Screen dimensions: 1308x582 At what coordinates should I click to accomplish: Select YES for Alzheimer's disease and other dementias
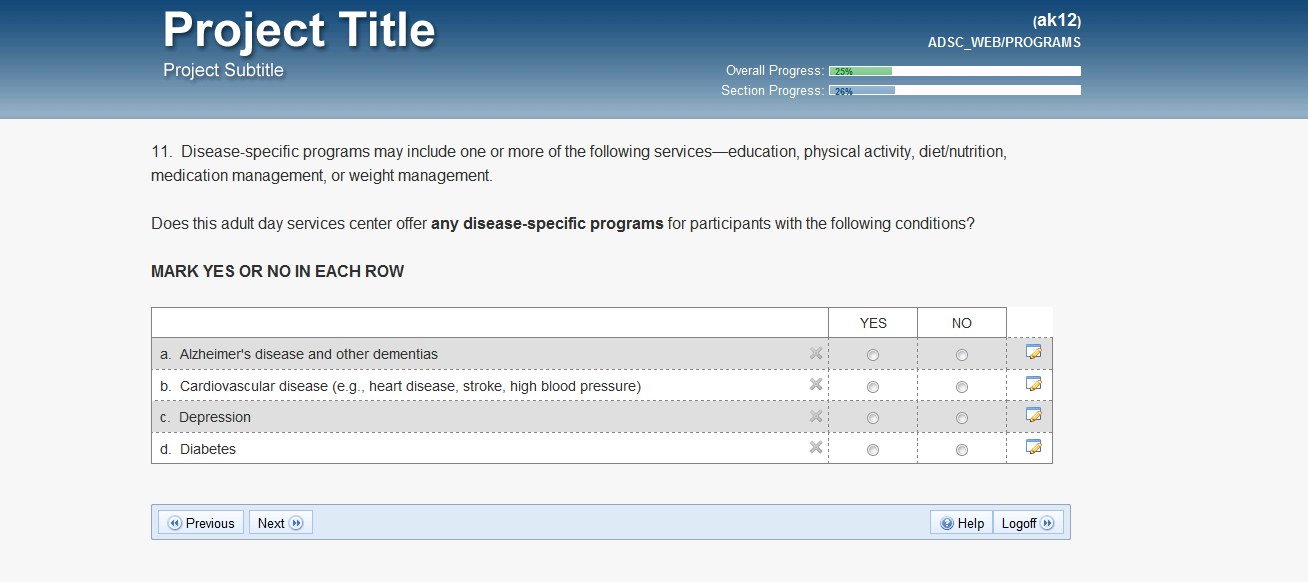pyautogui.click(x=873, y=355)
